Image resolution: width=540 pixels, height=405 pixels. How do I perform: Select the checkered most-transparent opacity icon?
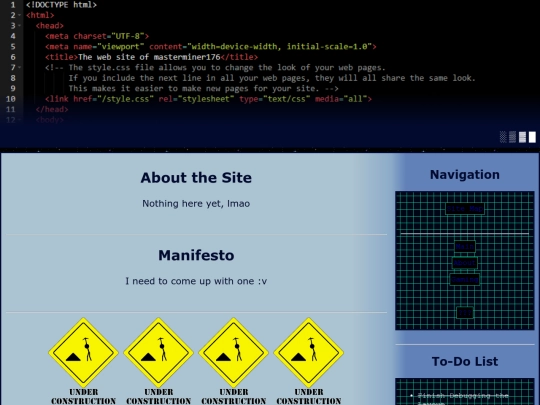[x=503, y=137]
